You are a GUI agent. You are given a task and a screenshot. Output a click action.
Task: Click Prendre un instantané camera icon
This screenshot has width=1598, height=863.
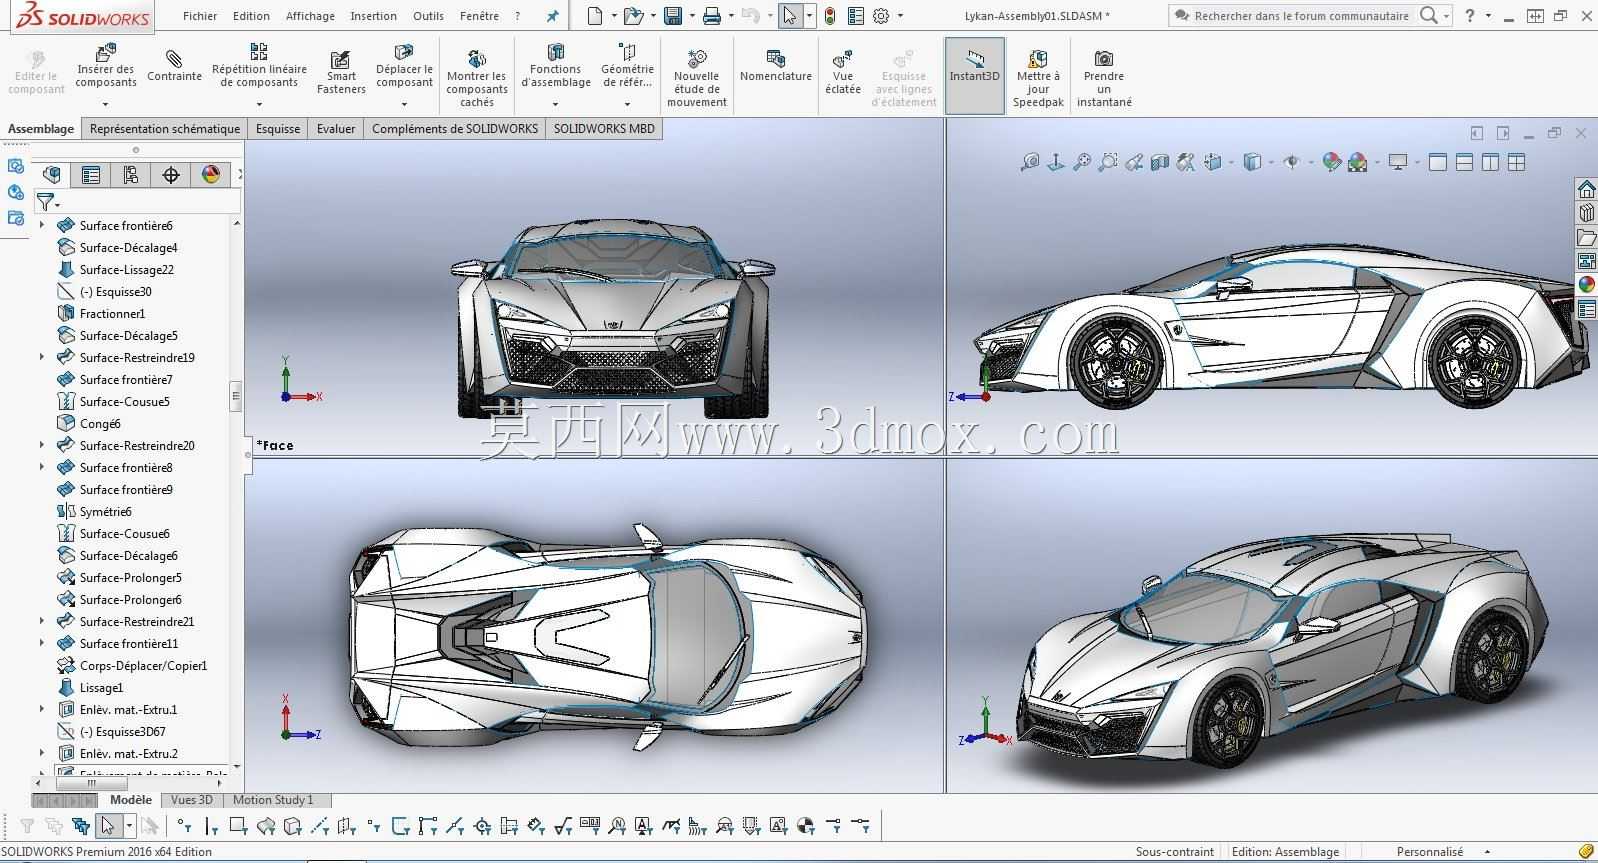[x=1104, y=78]
